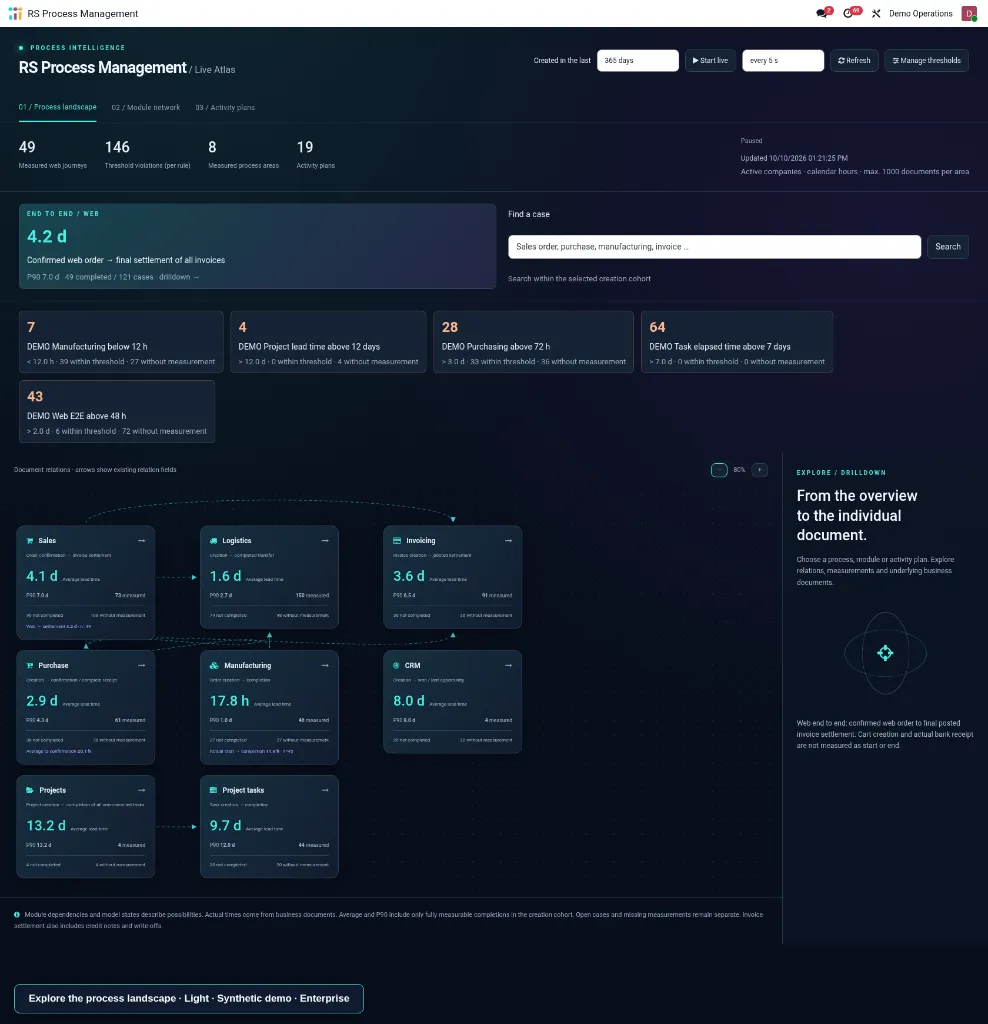Image resolution: width=988 pixels, height=1024 pixels.
Task: Open the every 5 s interval dropdown
Action: click(783, 61)
